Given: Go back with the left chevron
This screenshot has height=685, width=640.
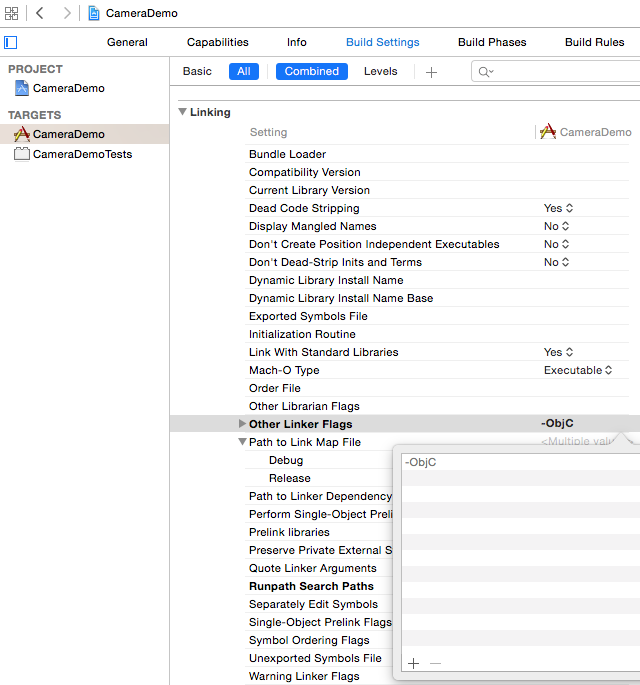Looking at the screenshot, I should tap(40, 13).
